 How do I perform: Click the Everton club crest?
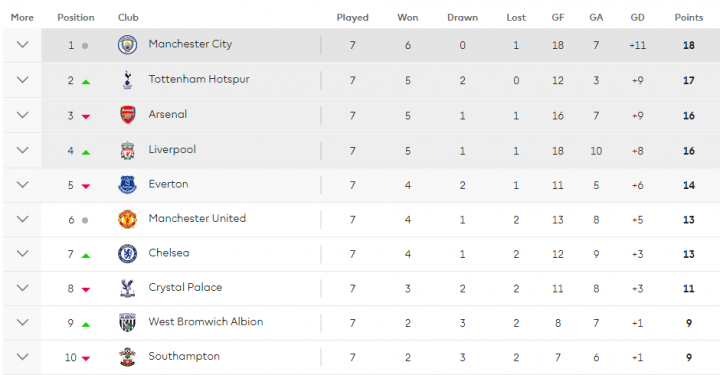tap(127, 185)
